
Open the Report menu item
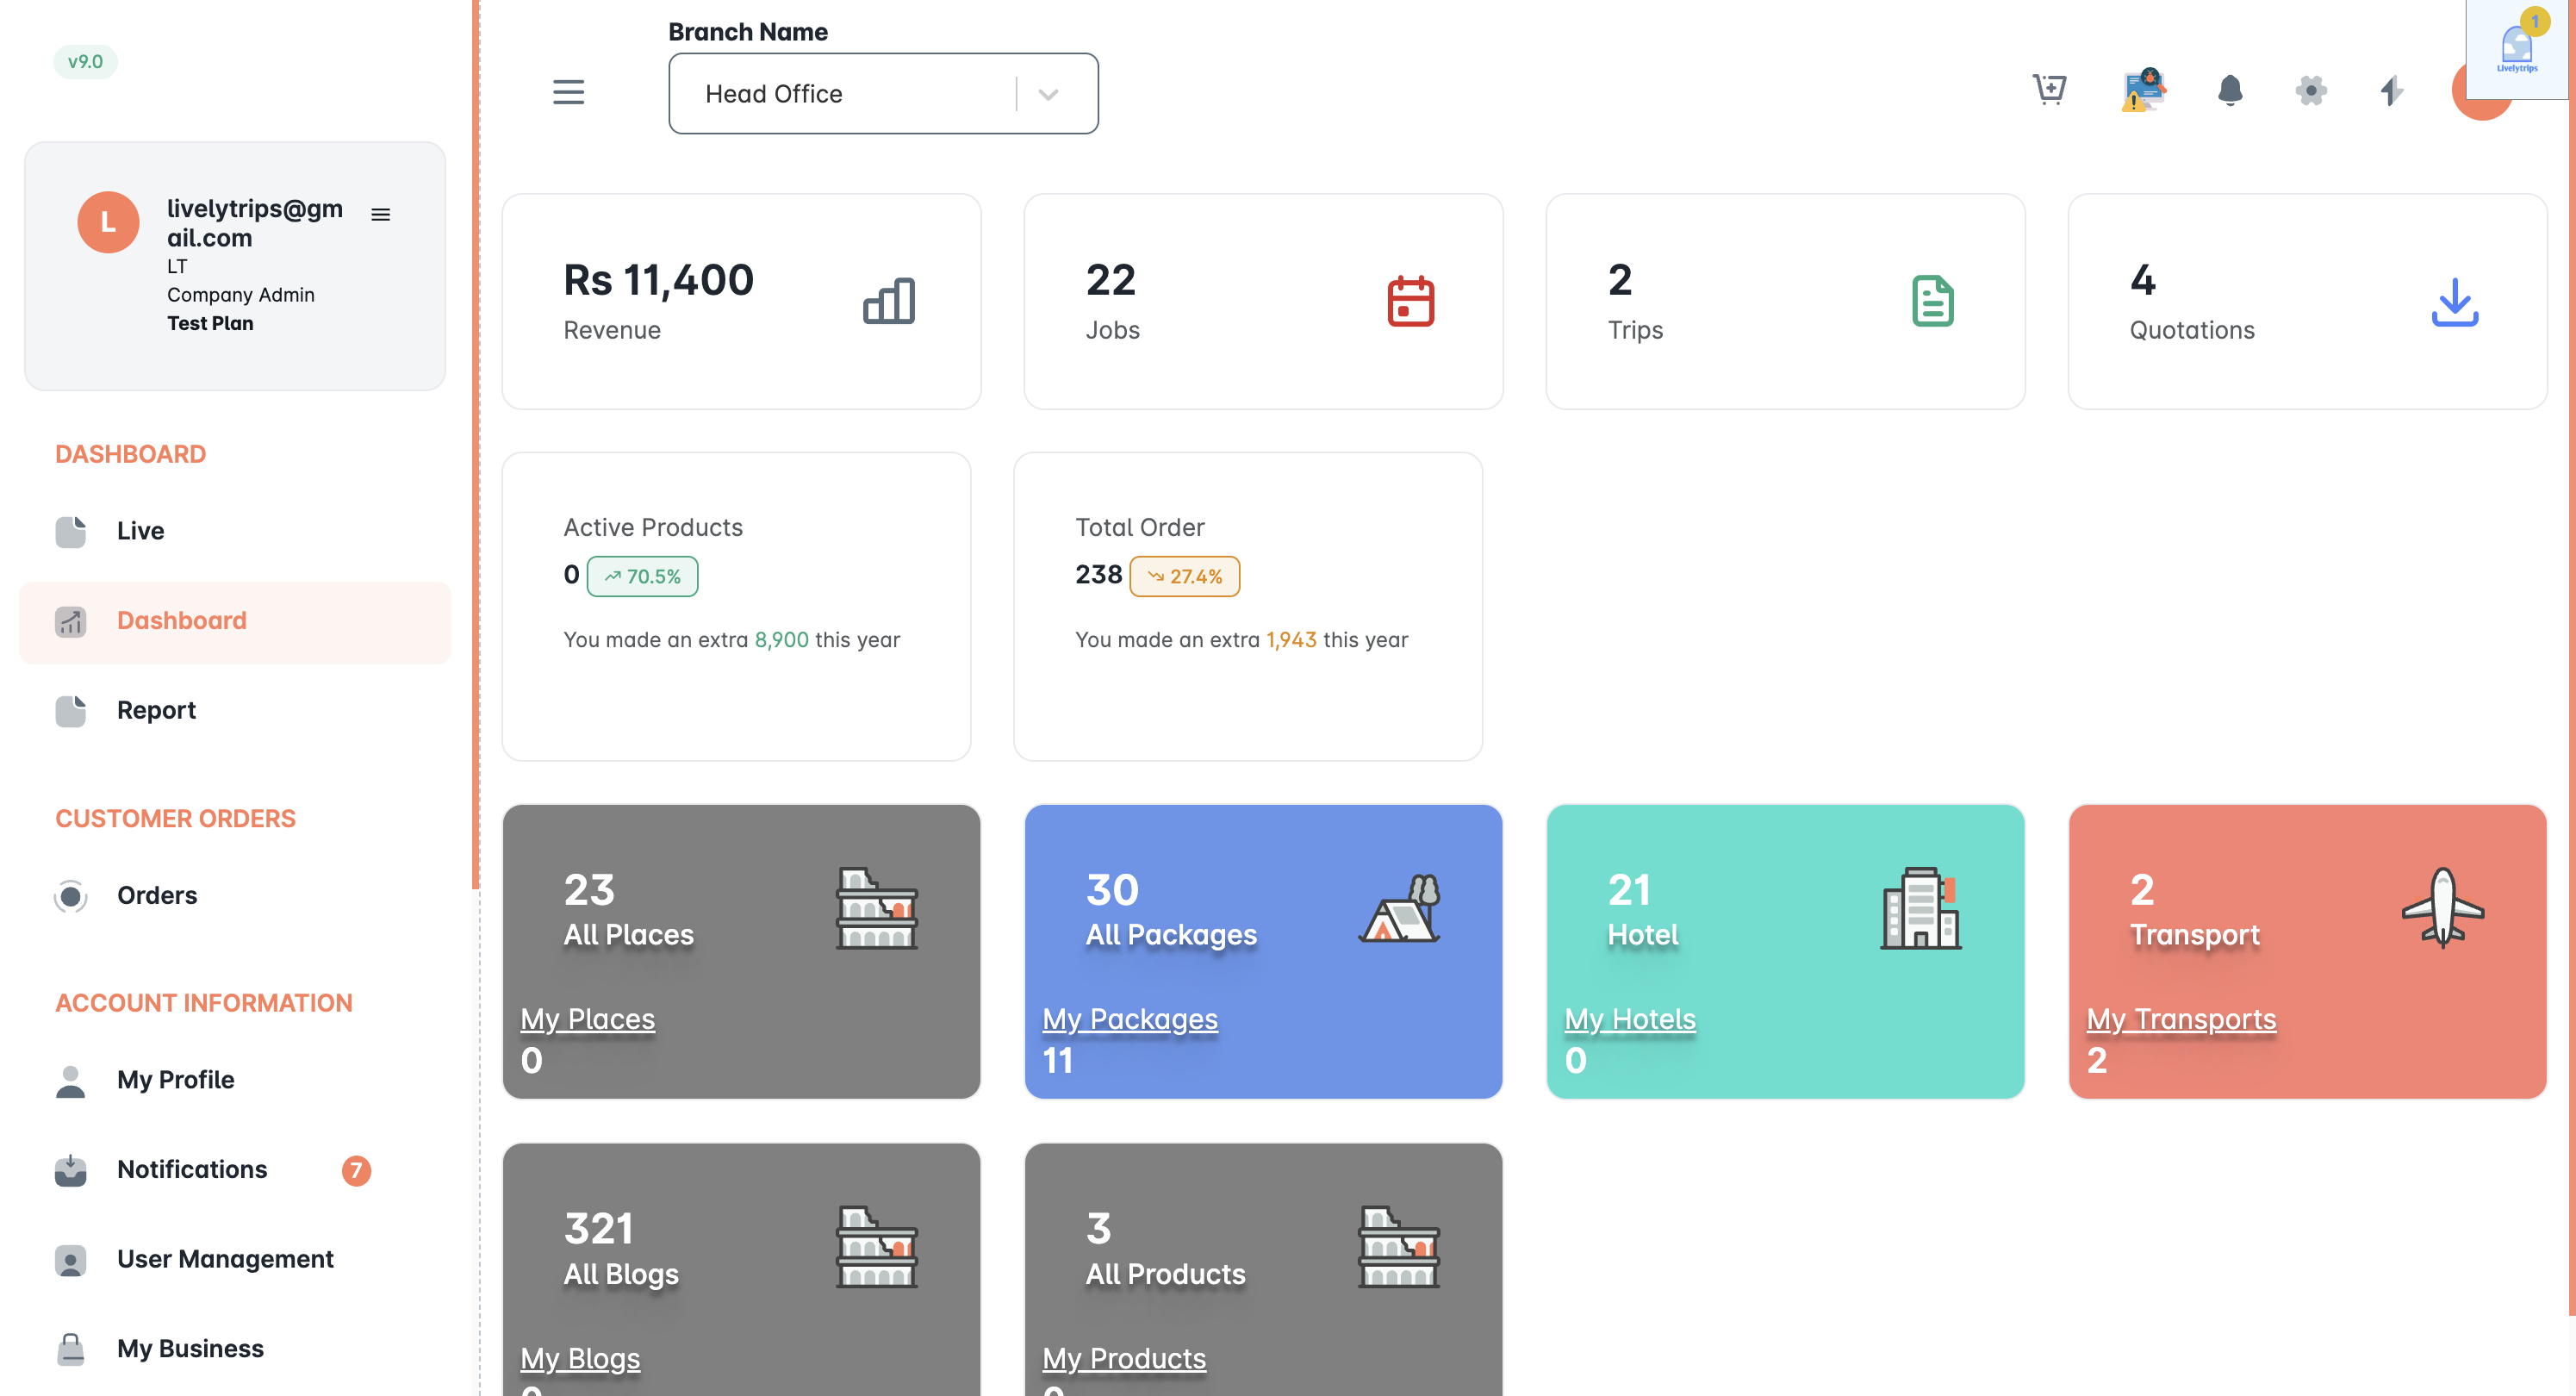[x=156, y=710]
